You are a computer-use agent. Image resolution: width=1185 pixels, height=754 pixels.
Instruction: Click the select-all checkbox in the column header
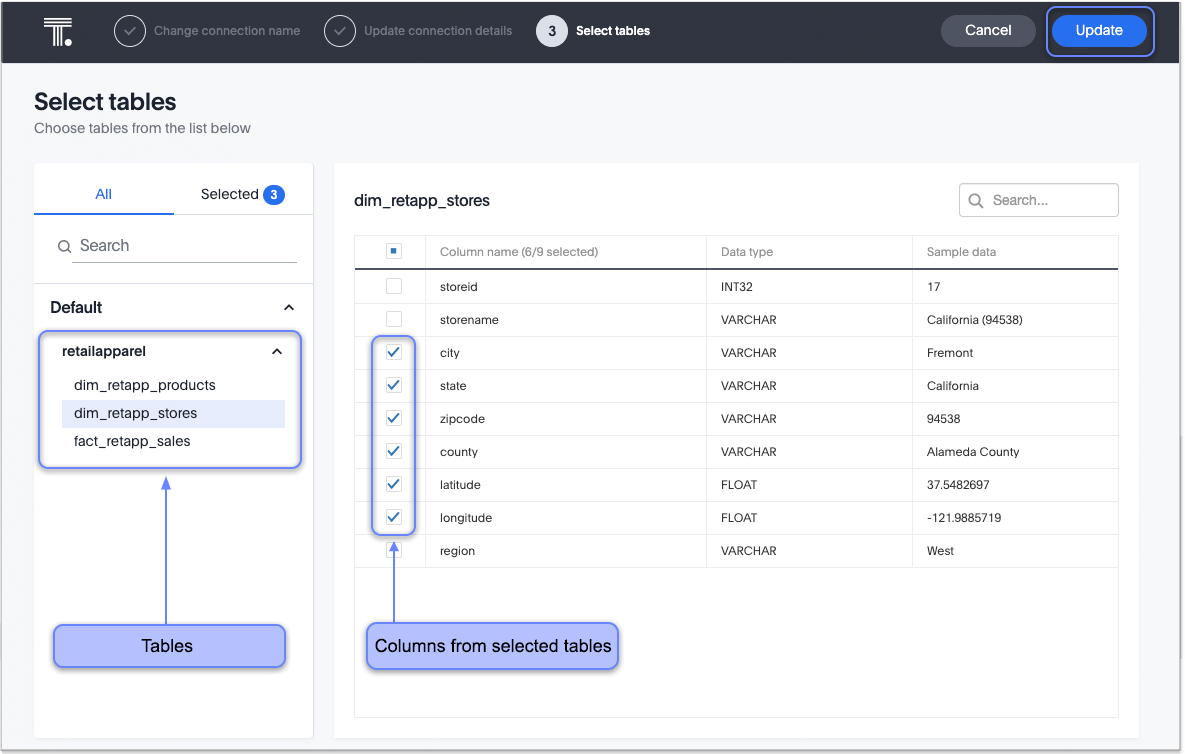(x=394, y=251)
